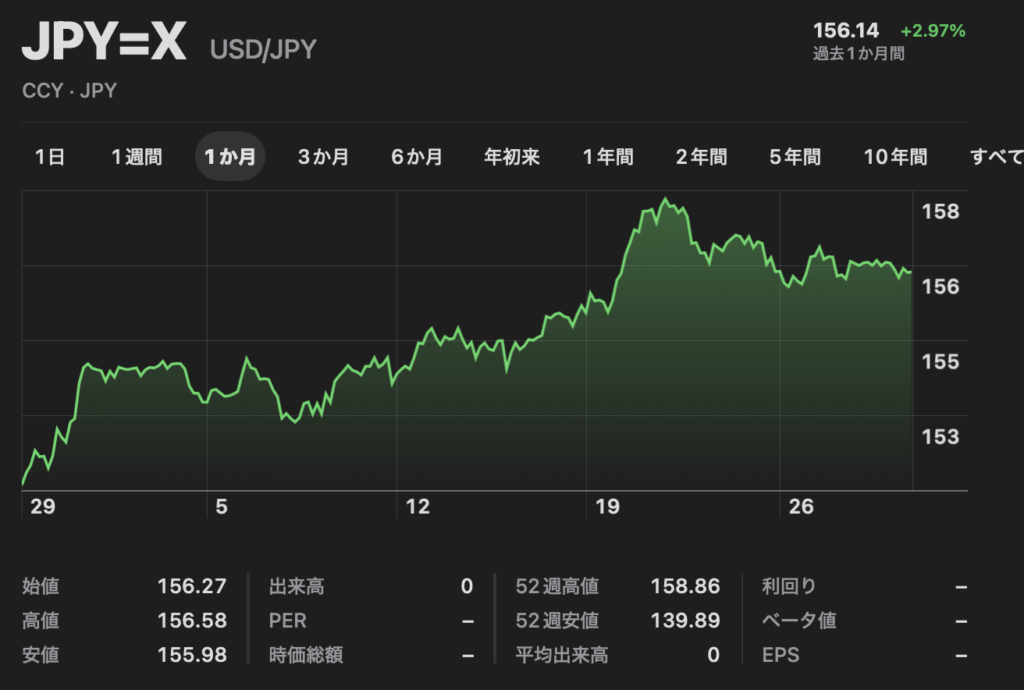Switch to the 1年間 chart view
Image resolution: width=1024 pixels, height=690 pixels.
click(608, 157)
